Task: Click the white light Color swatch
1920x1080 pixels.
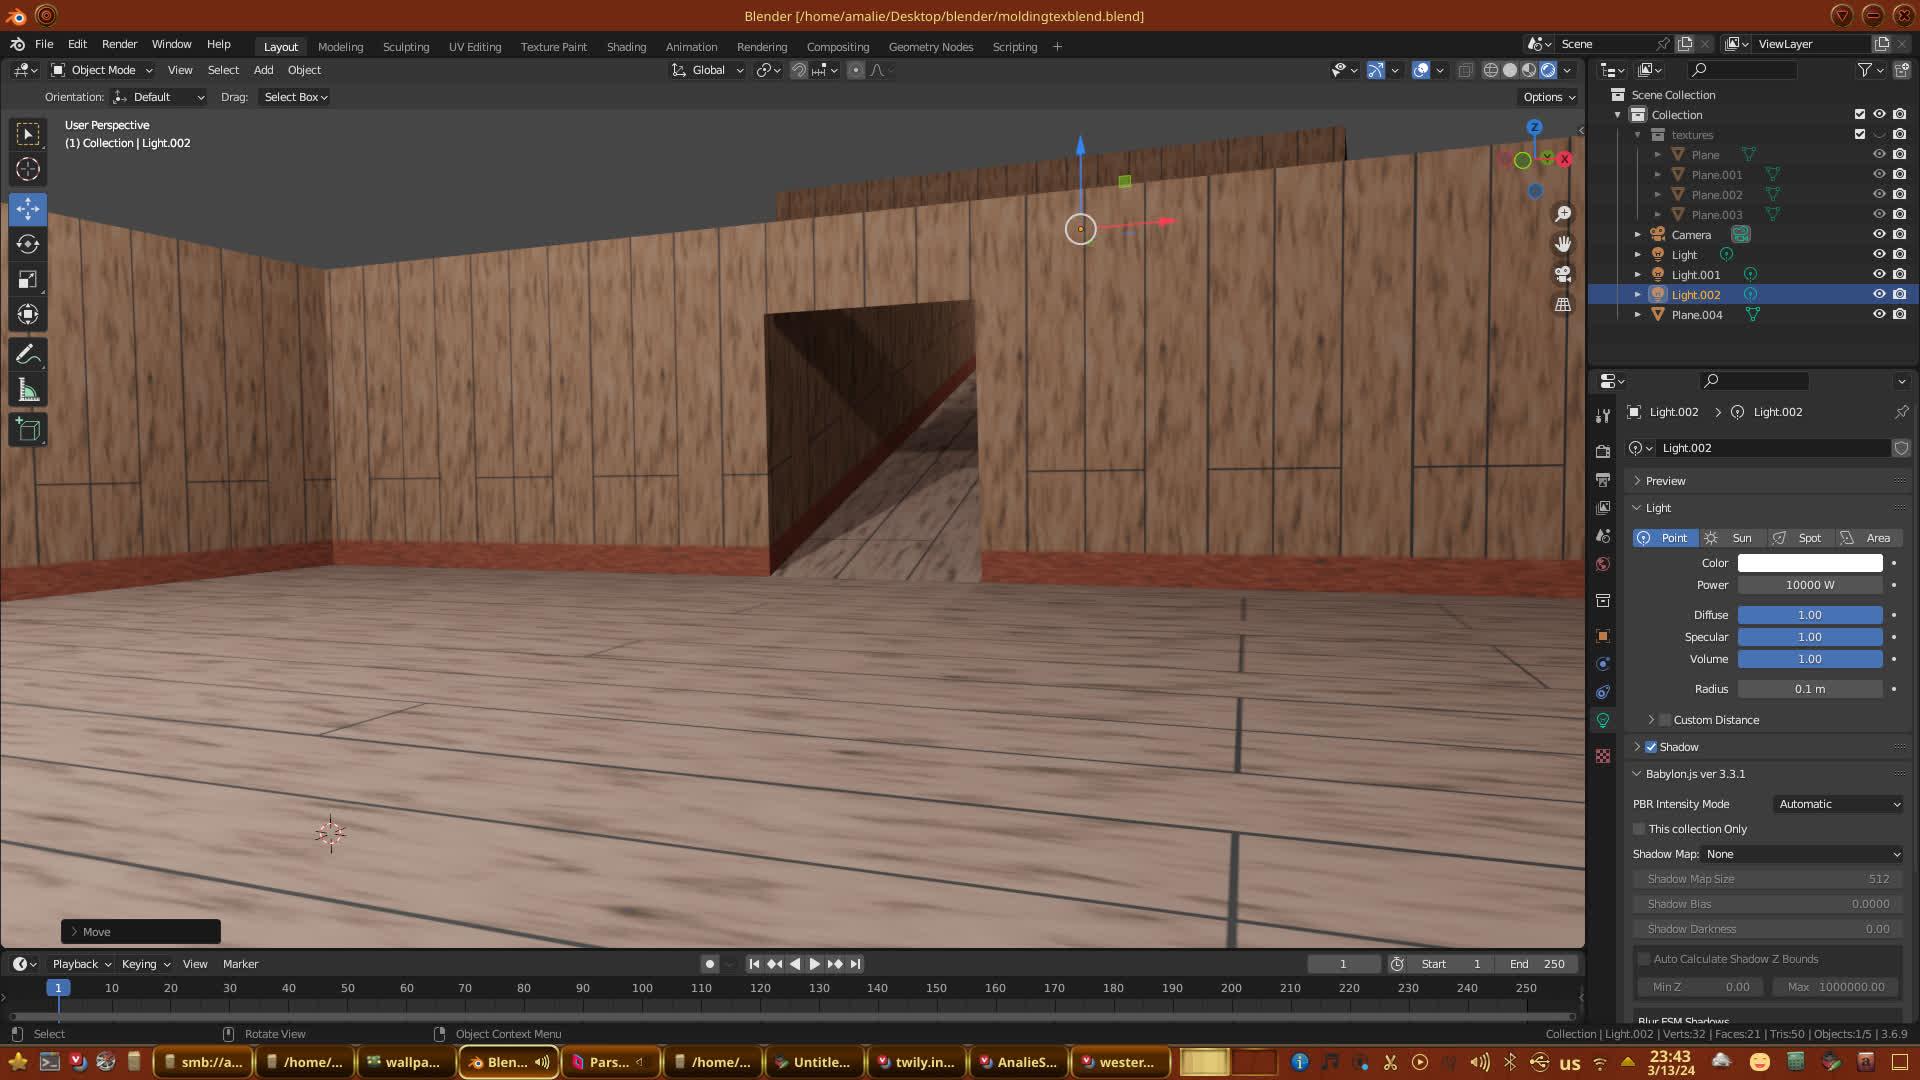Action: [1809, 563]
